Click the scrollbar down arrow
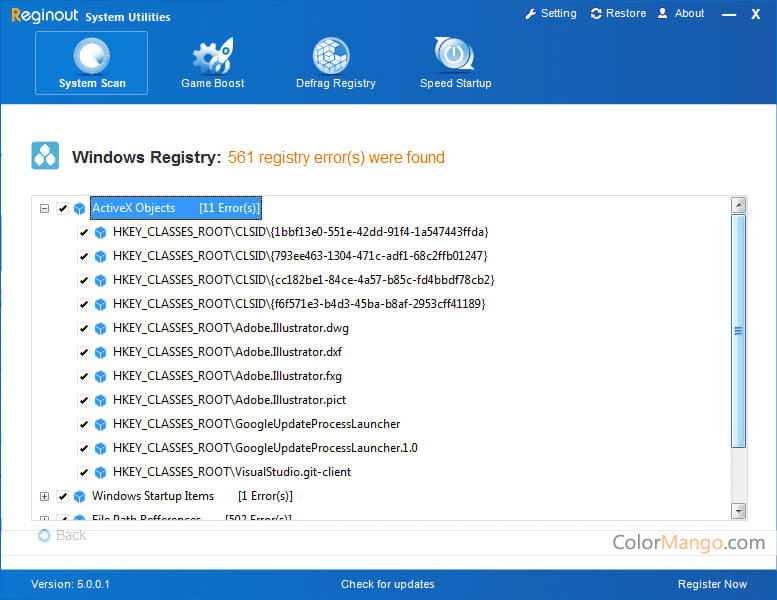 click(x=738, y=511)
